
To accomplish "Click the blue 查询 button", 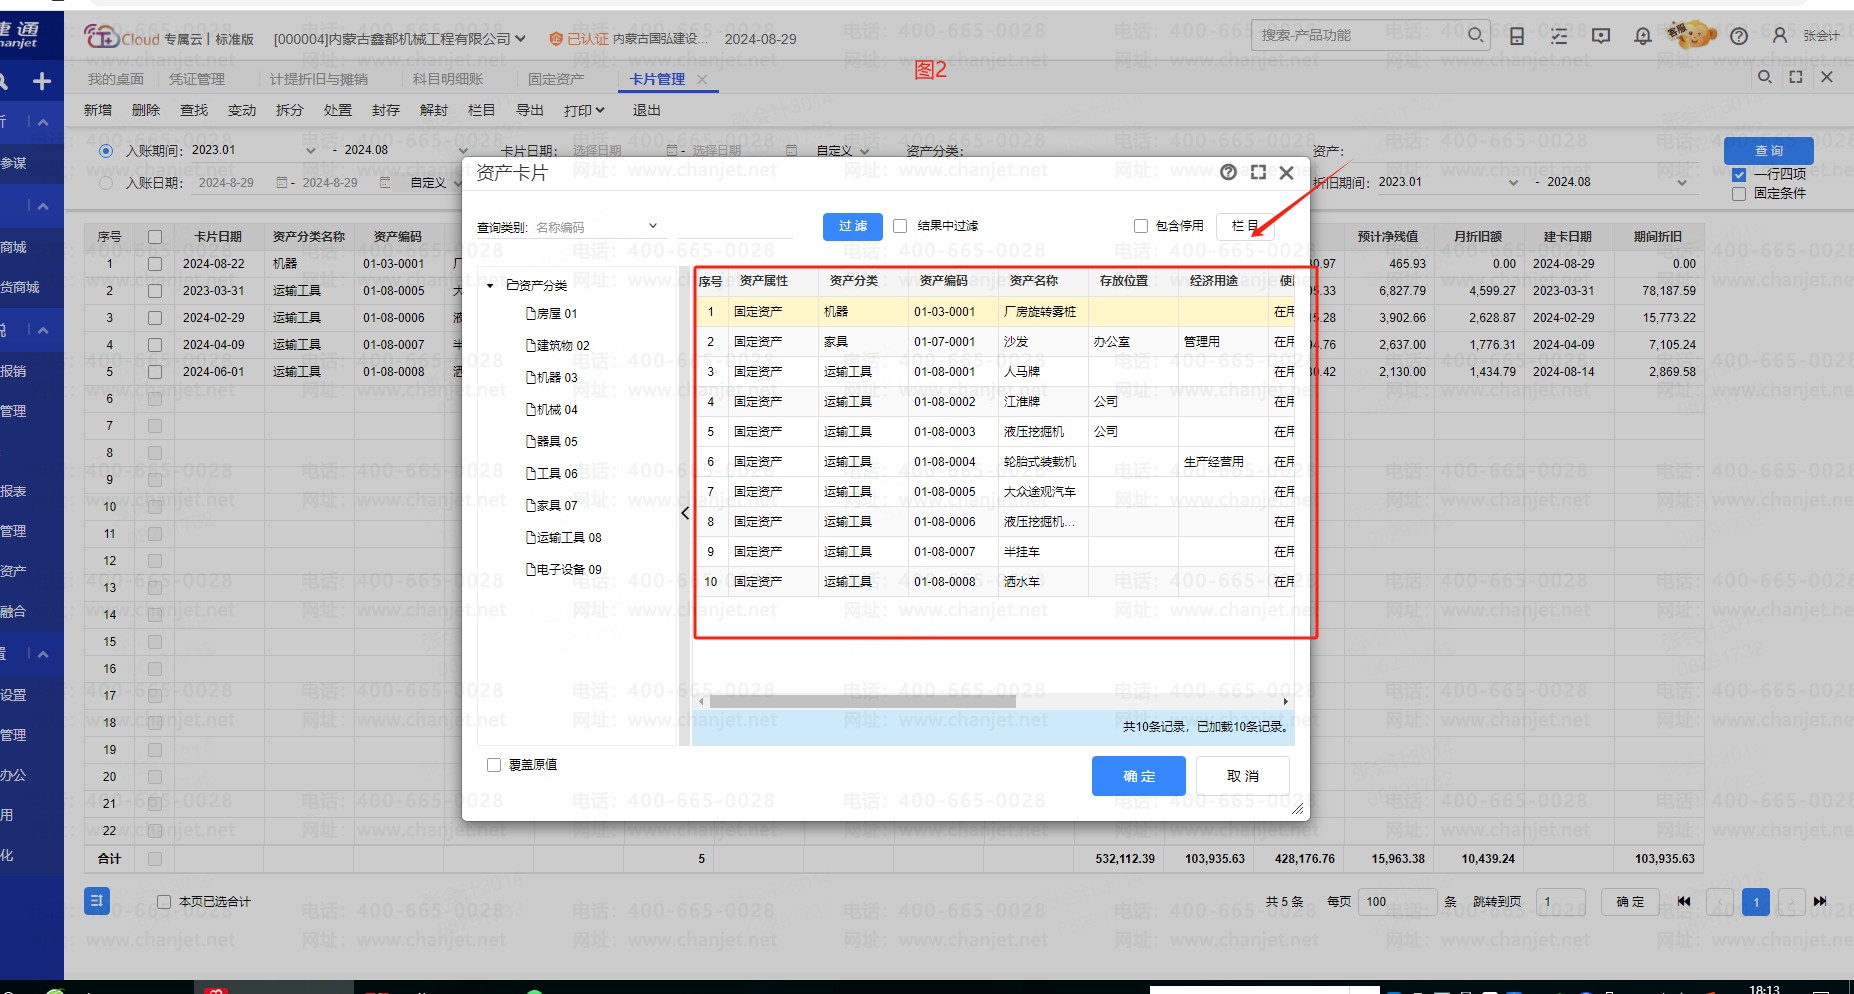I will (x=1769, y=151).
